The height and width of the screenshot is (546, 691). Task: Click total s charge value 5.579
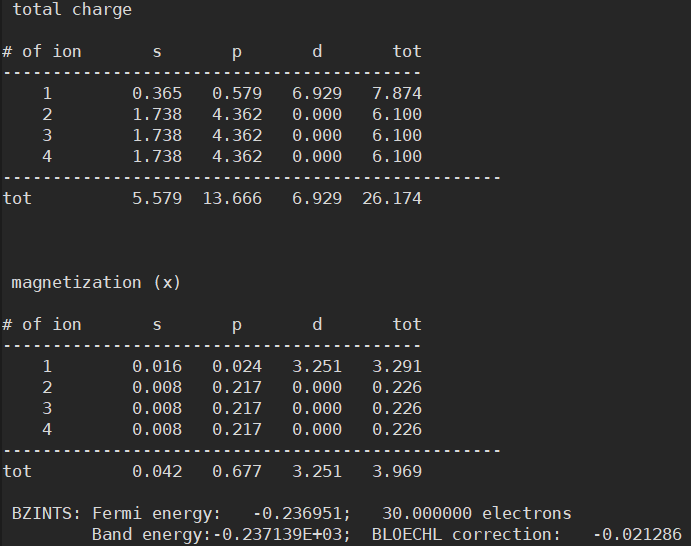pyautogui.click(x=157, y=198)
